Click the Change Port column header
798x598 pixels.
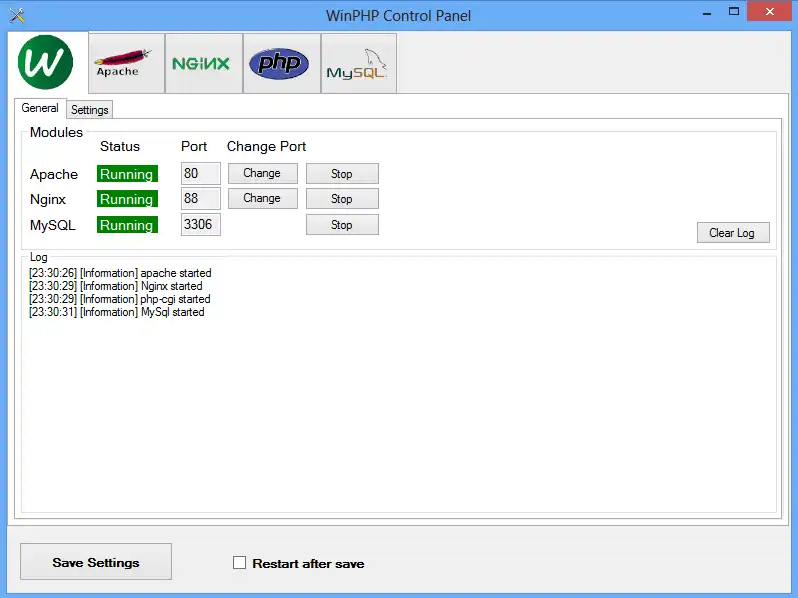tap(266, 147)
